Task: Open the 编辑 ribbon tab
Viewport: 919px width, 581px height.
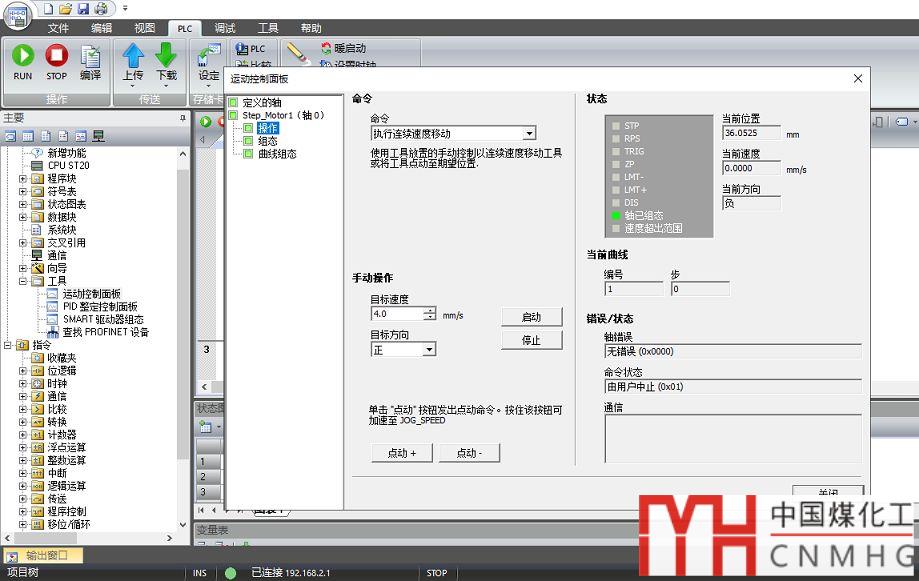Action: [101, 28]
